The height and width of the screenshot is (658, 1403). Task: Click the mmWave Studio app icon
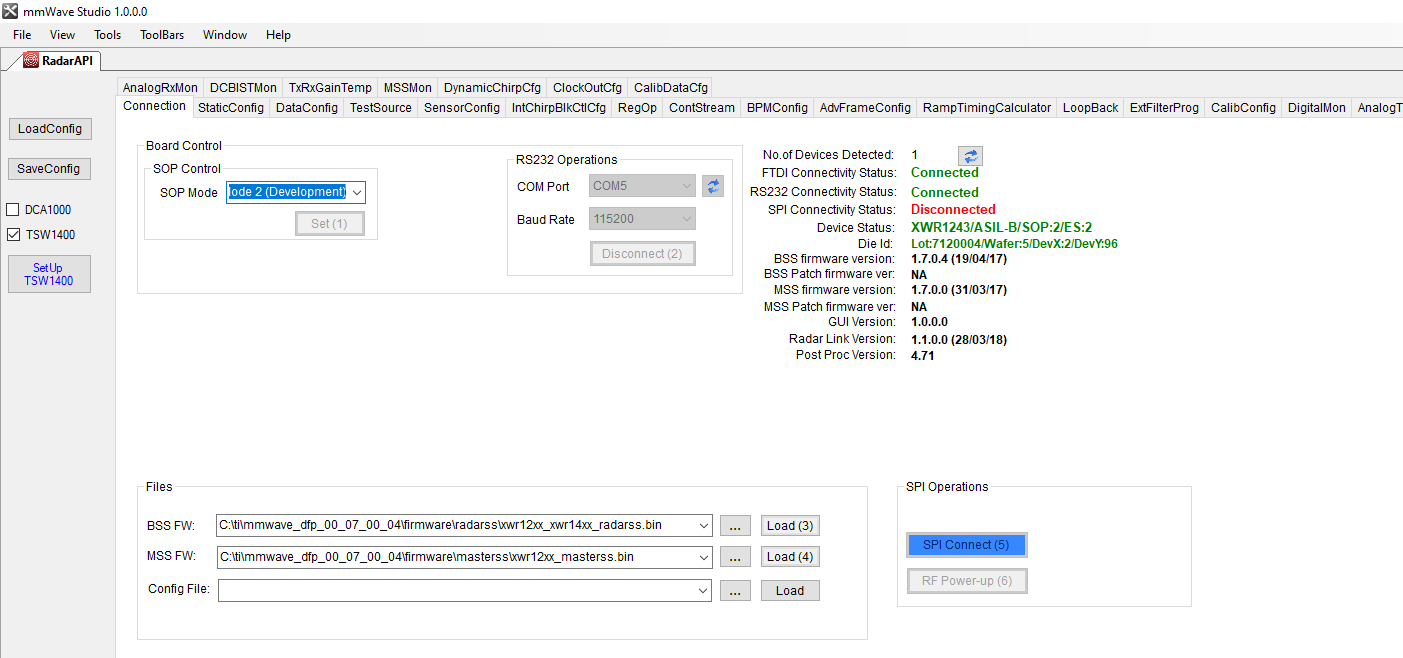pyautogui.click(x=10, y=10)
